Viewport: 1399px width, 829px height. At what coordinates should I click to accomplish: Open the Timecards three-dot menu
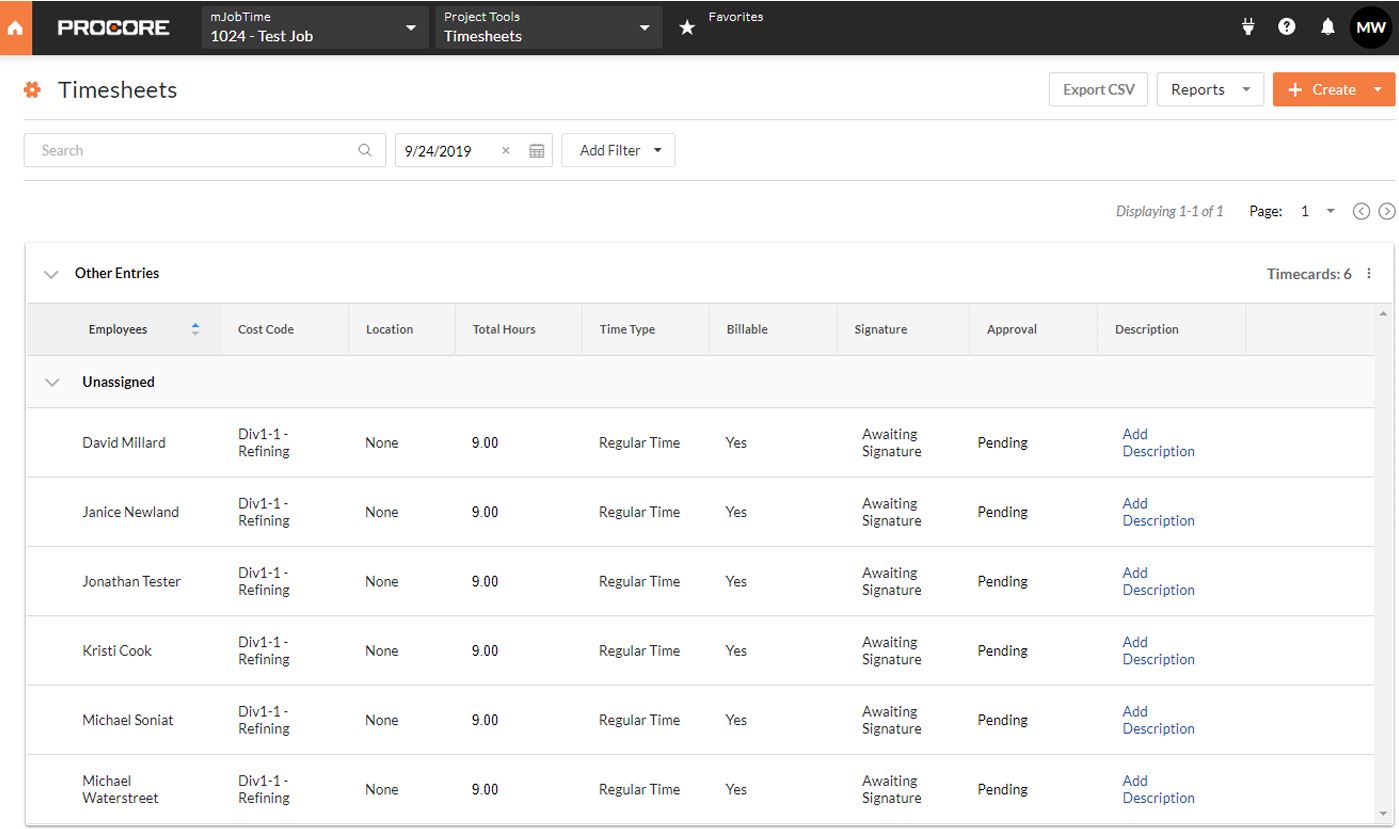tap(1369, 273)
